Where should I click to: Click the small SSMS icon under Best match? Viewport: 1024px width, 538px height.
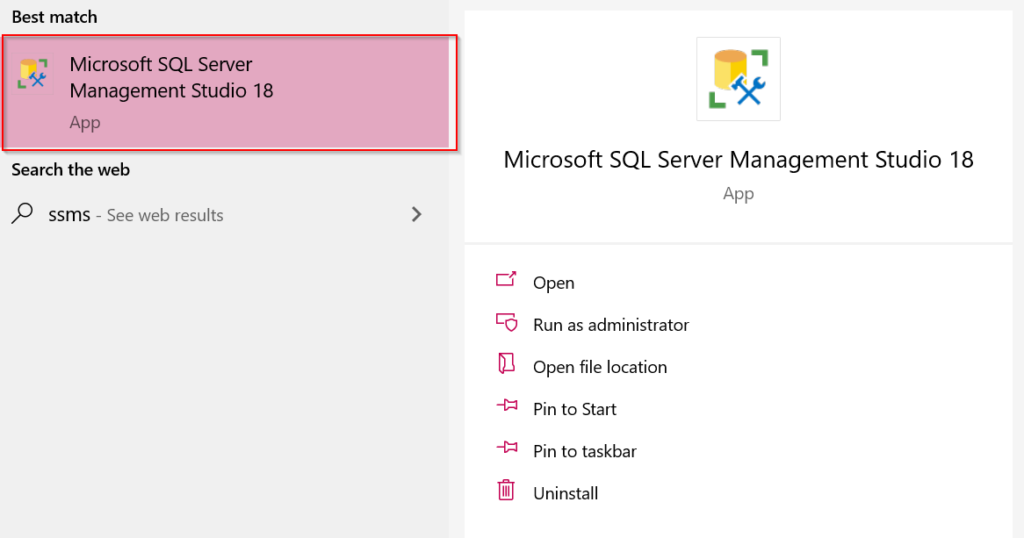(x=33, y=74)
